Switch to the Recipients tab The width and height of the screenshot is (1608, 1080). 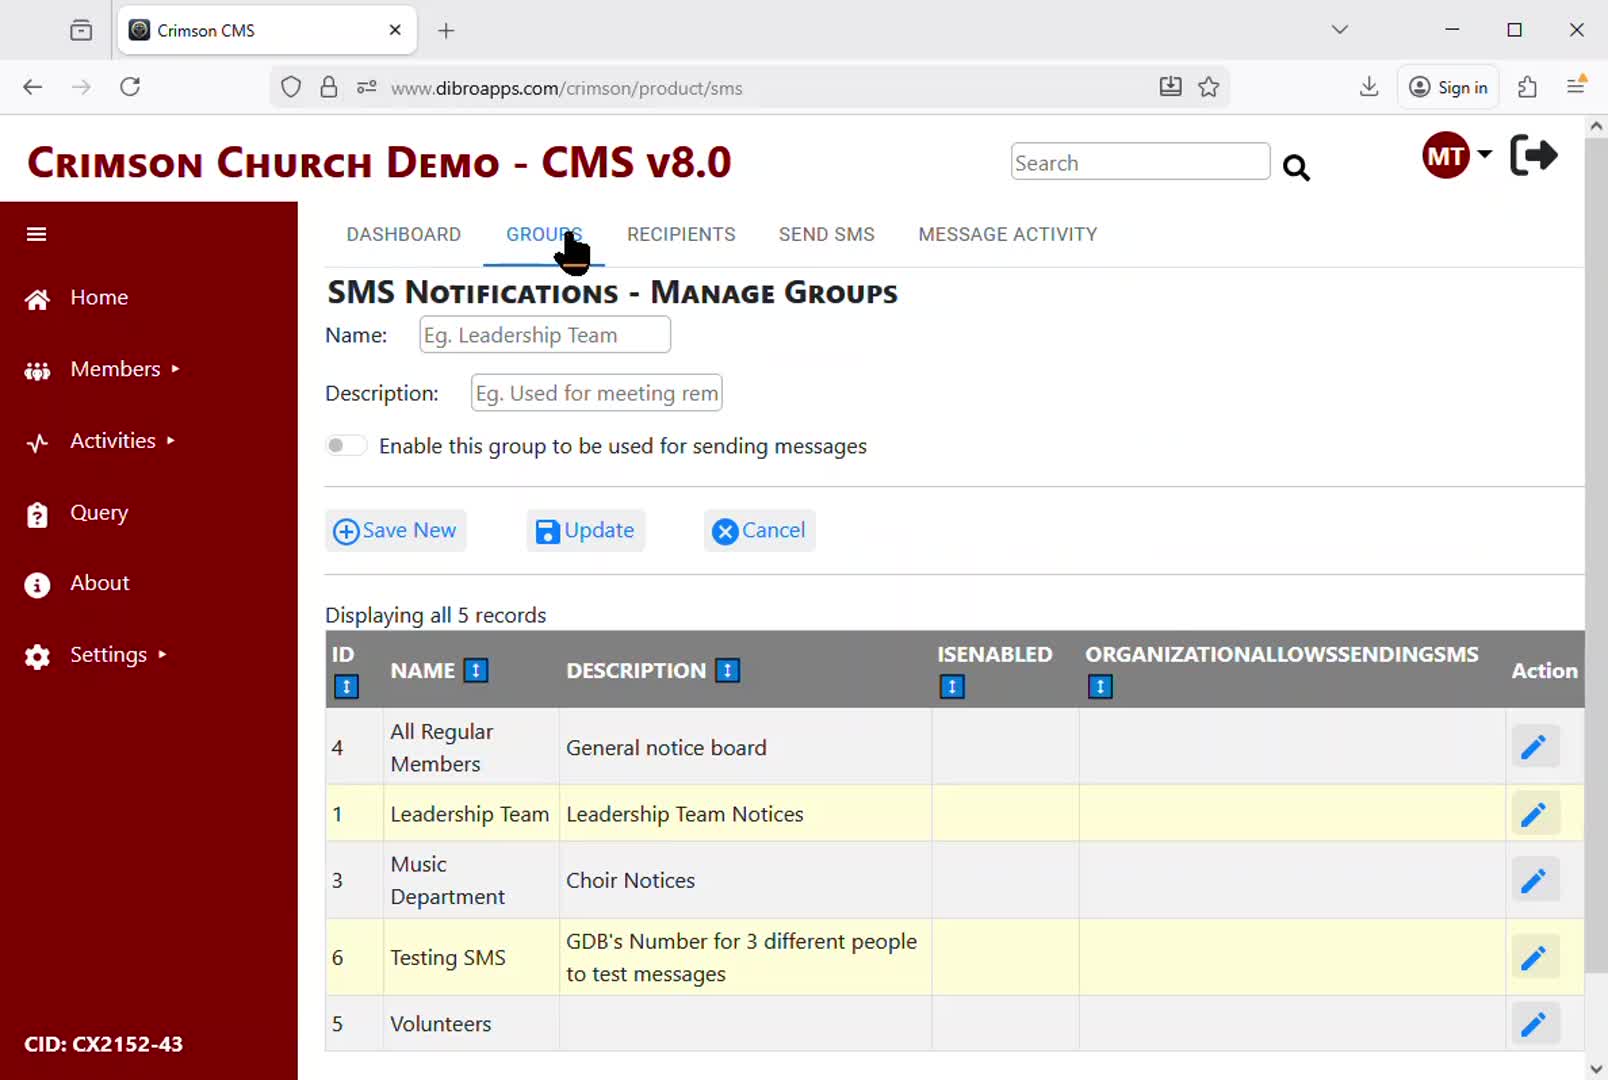coord(681,234)
